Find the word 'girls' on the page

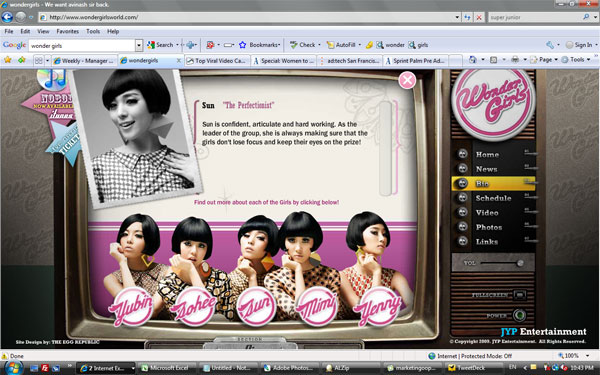(x=418, y=45)
